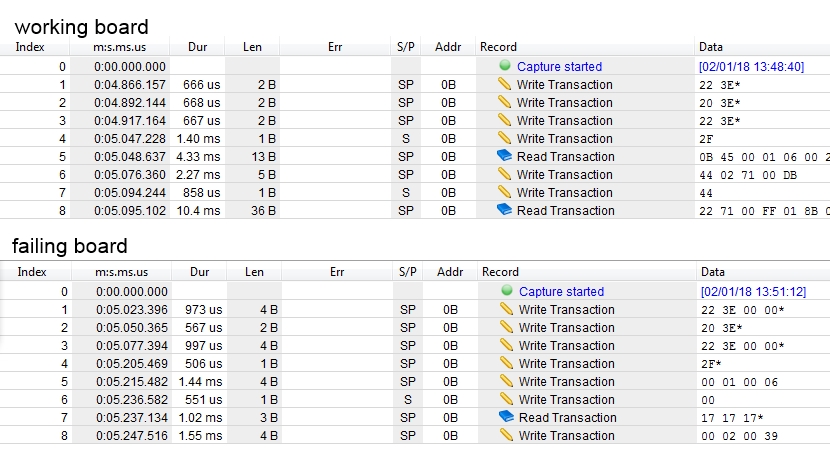This screenshot has height=452, width=830.
Task: Select timestamp 0:05.048.637 in working board
Action: point(130,157)
